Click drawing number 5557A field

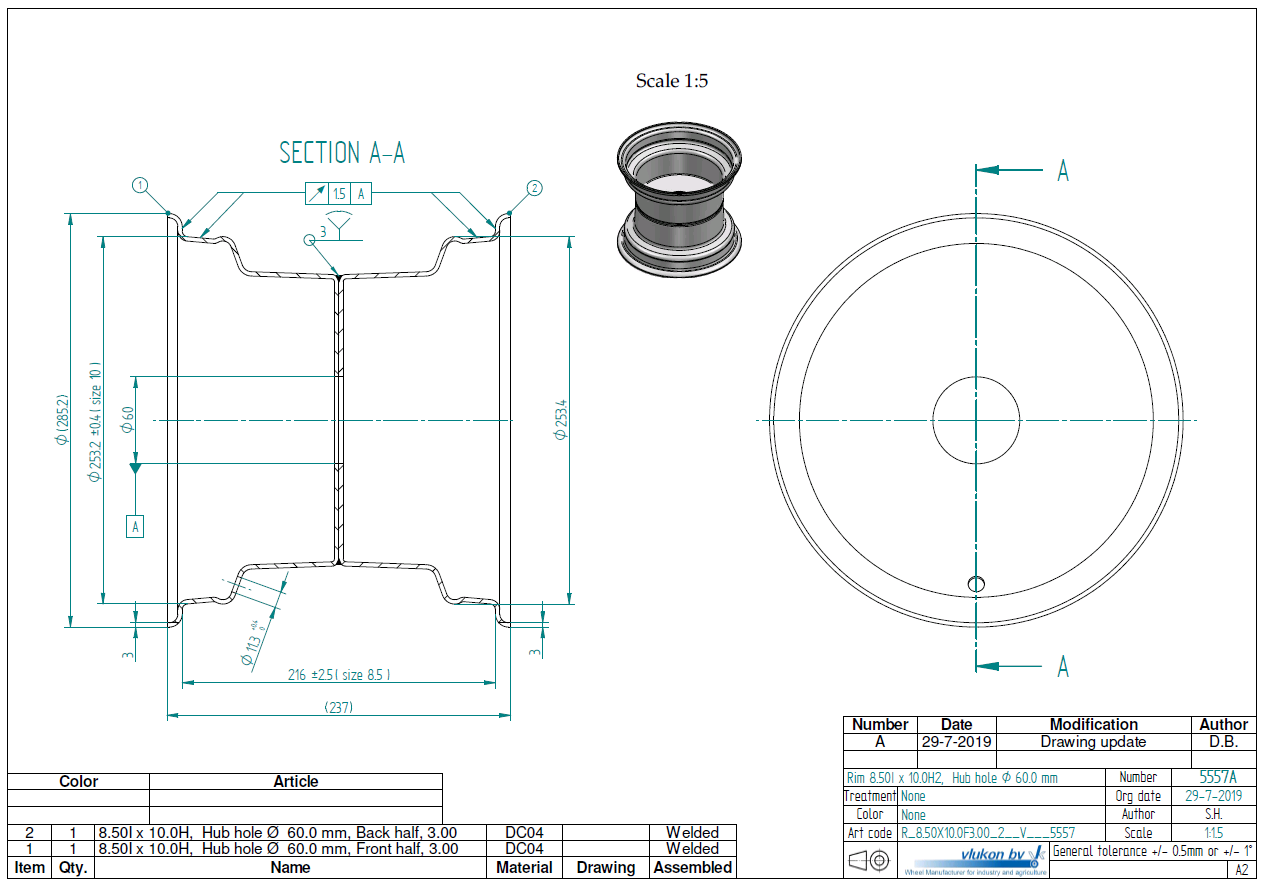click(1218, 777)
